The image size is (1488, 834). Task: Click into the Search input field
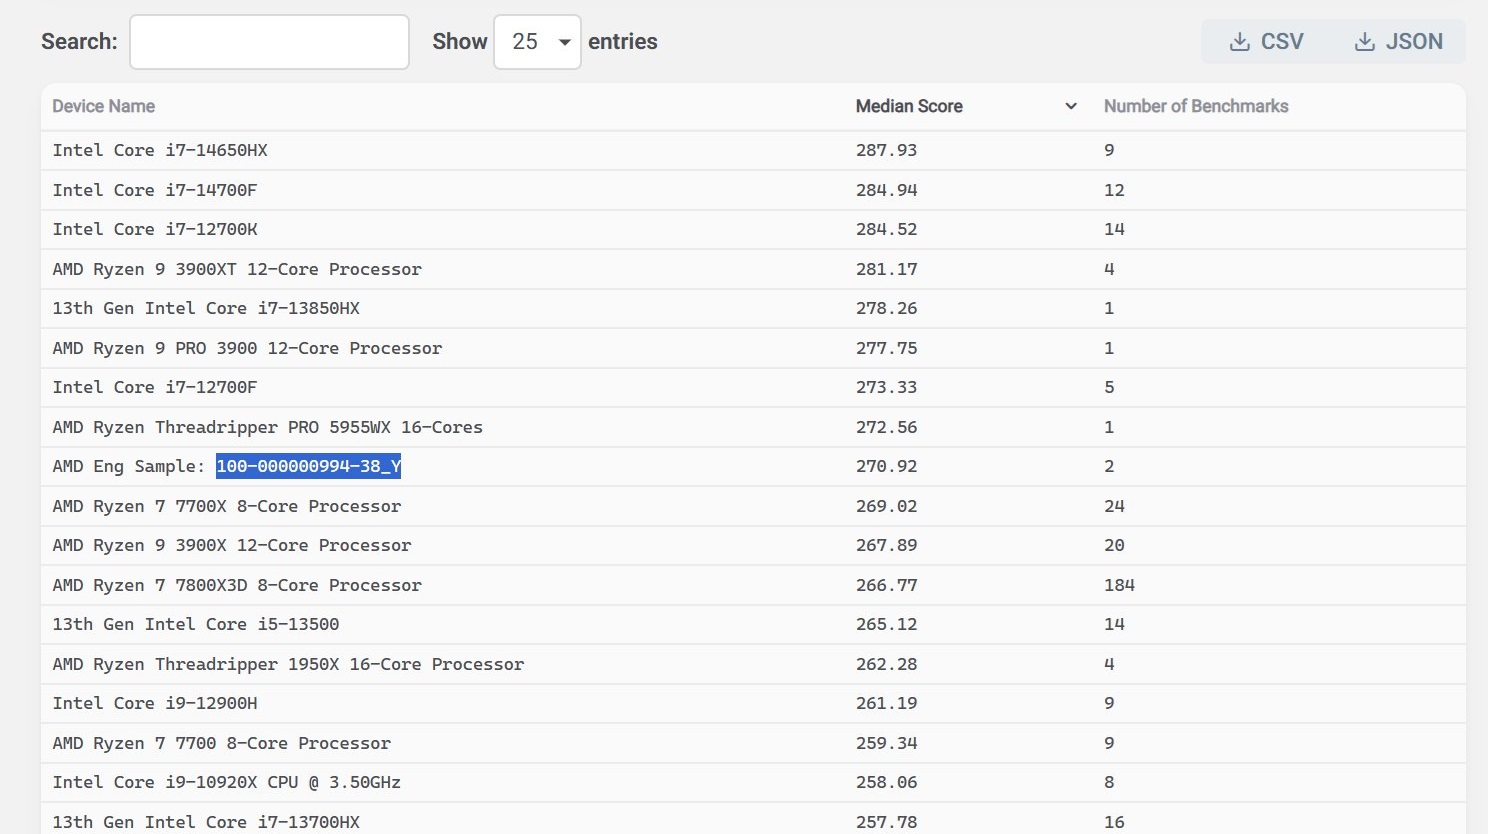(269, 42)
